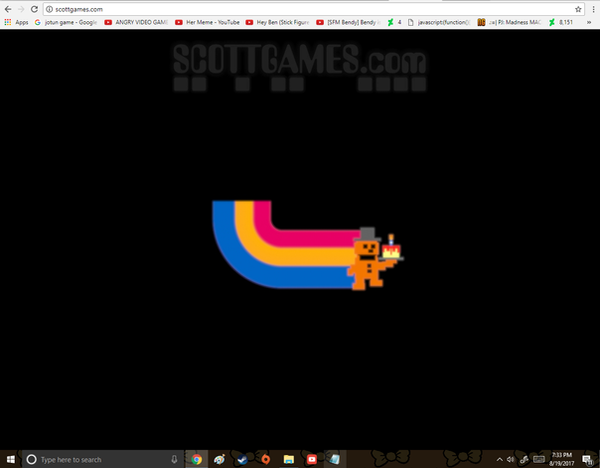Click the Cortana circle icon
This screenshot has height=468, width=600.
pos(31,459)
